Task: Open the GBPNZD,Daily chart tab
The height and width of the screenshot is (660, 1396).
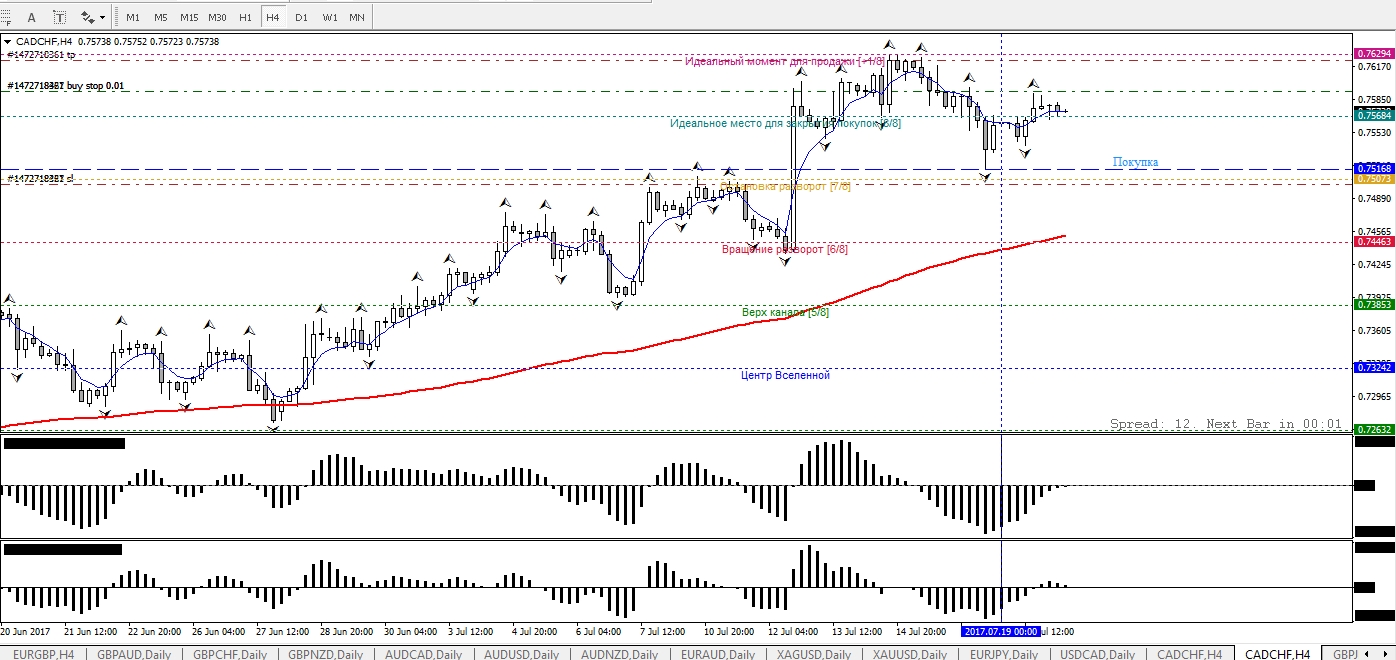Action: click(325, 653)
